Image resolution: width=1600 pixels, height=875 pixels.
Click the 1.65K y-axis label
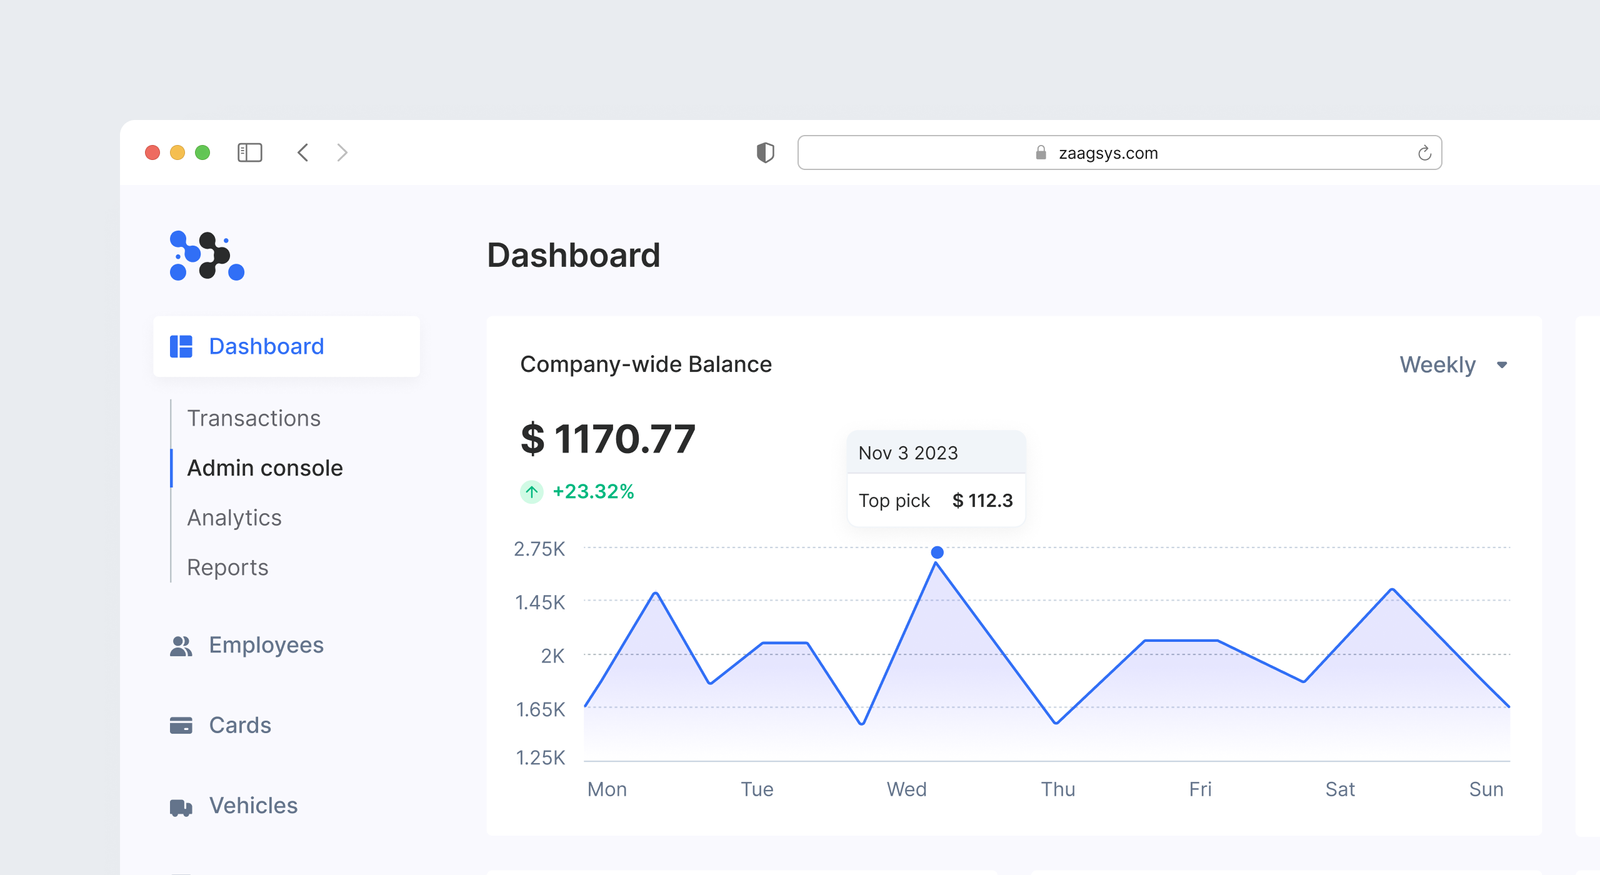coord(540,710)
